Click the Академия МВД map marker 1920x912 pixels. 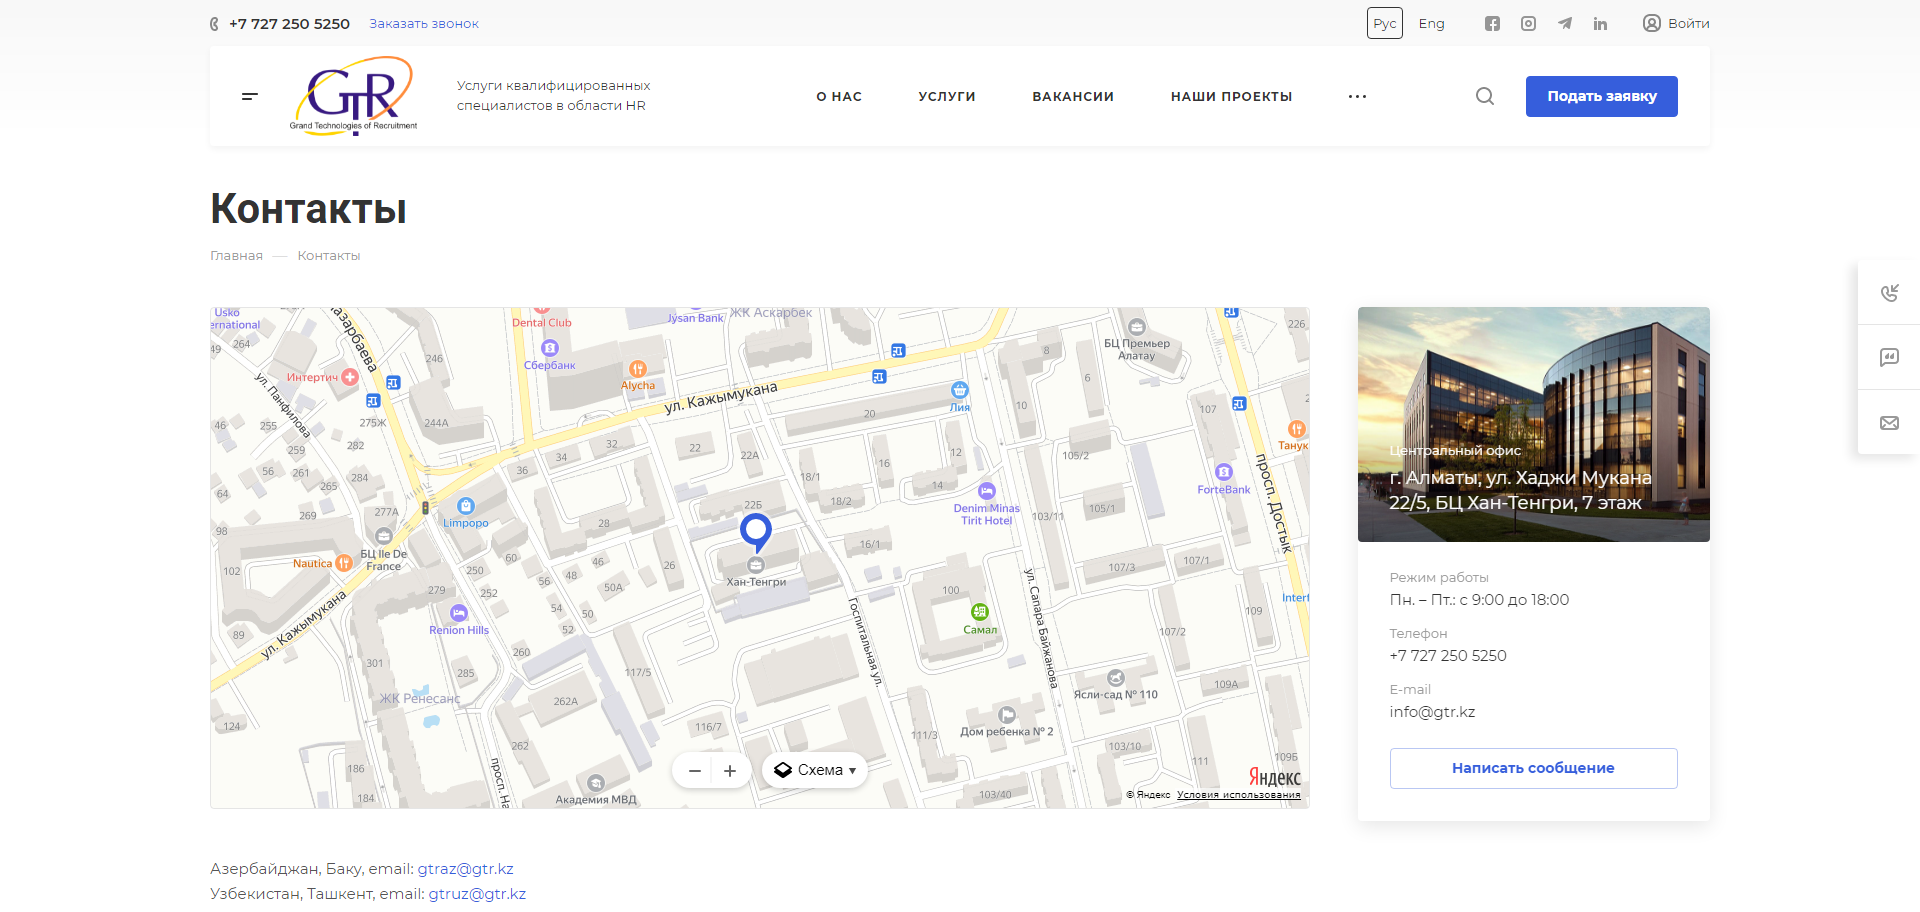tap(596, 783)
